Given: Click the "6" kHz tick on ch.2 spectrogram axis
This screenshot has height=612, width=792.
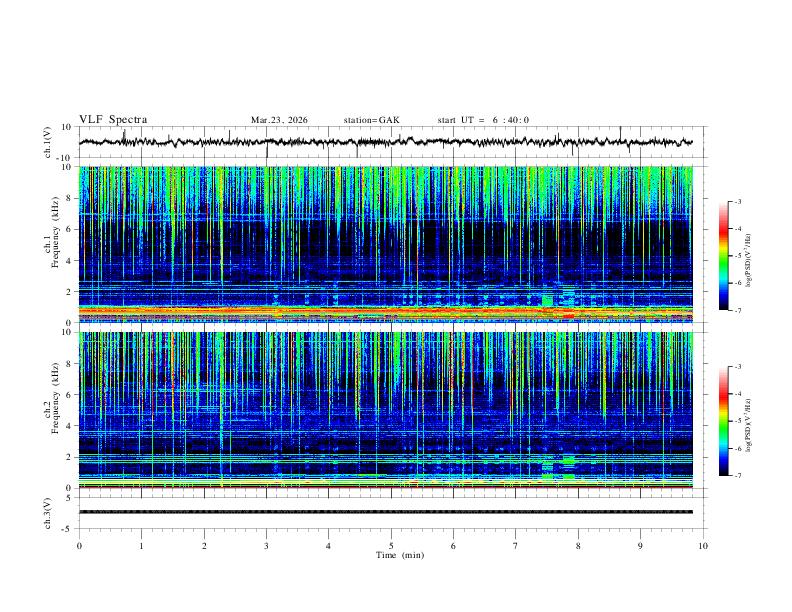Looking at the screenshot, I should (69, 394).
